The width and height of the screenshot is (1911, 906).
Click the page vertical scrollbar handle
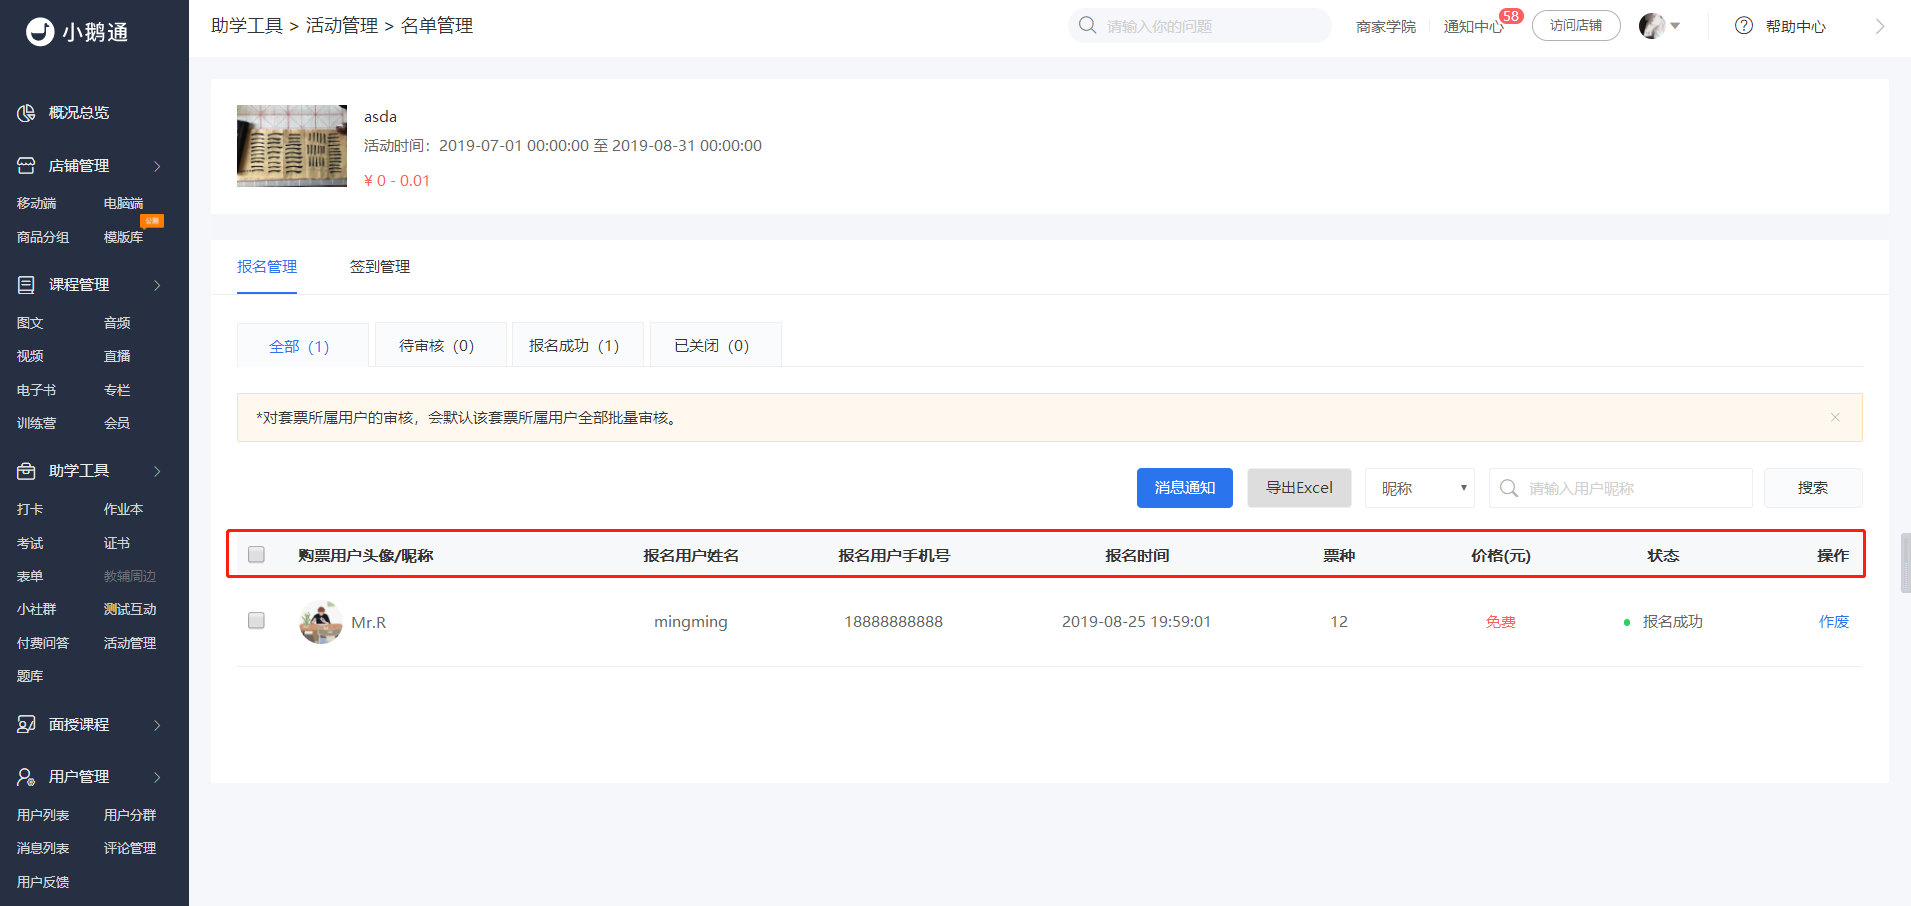[1906, 563]
